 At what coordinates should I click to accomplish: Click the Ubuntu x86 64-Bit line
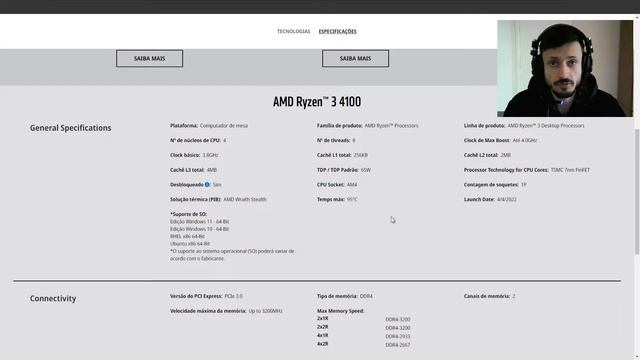[x=190, y=244]
